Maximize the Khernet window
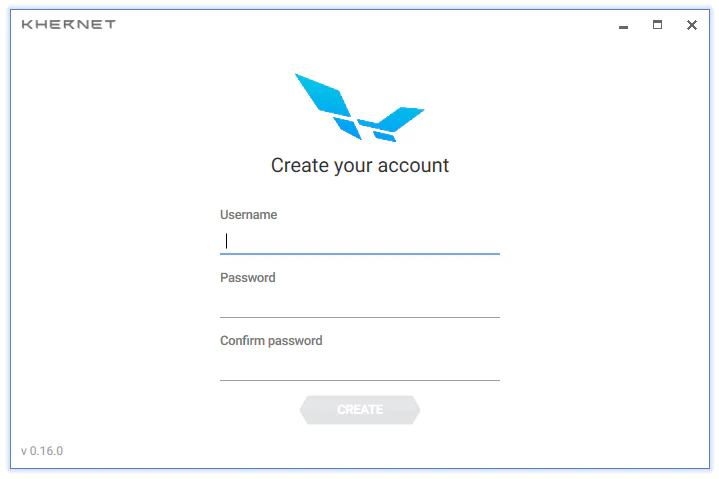Image resolution: width=719 pixels, height=479 pixels. coord(657,25)
